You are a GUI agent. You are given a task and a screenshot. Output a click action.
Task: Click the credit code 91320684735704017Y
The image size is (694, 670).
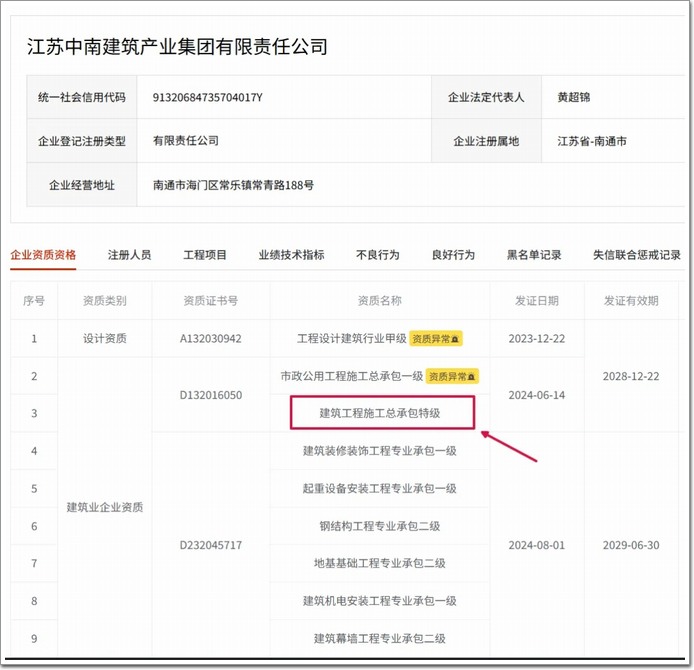[207, 97]
